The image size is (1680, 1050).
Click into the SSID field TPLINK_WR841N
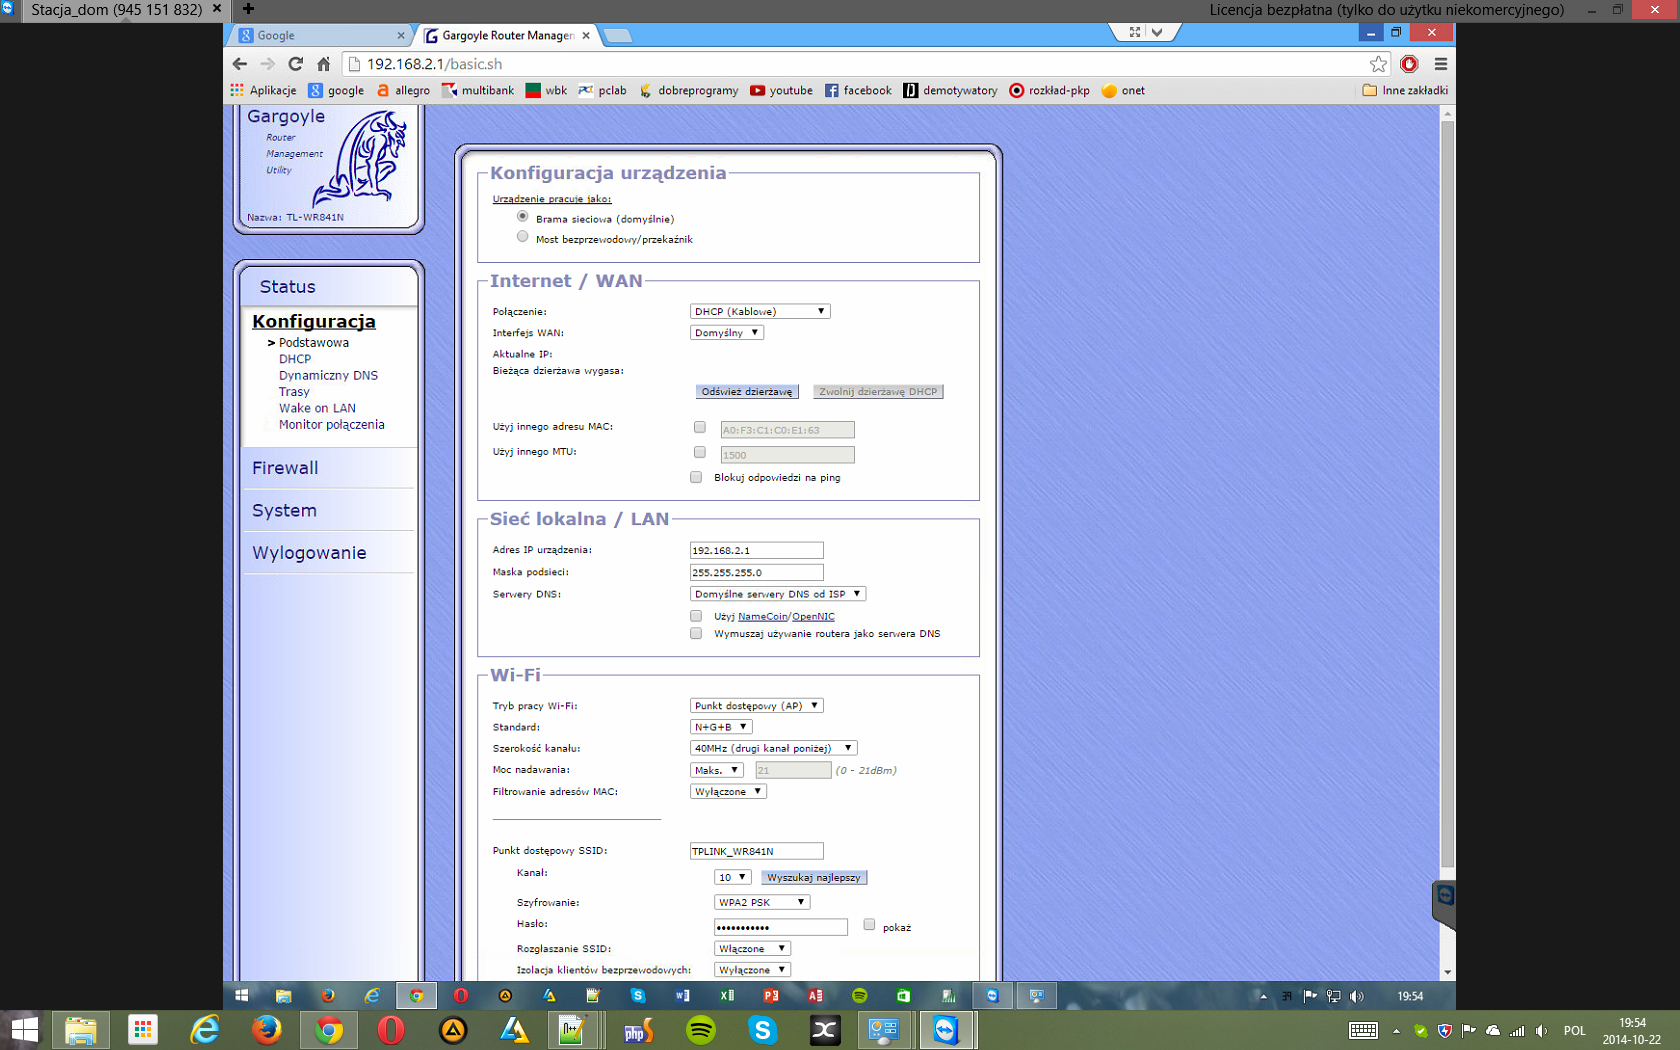tap(756, 851)
